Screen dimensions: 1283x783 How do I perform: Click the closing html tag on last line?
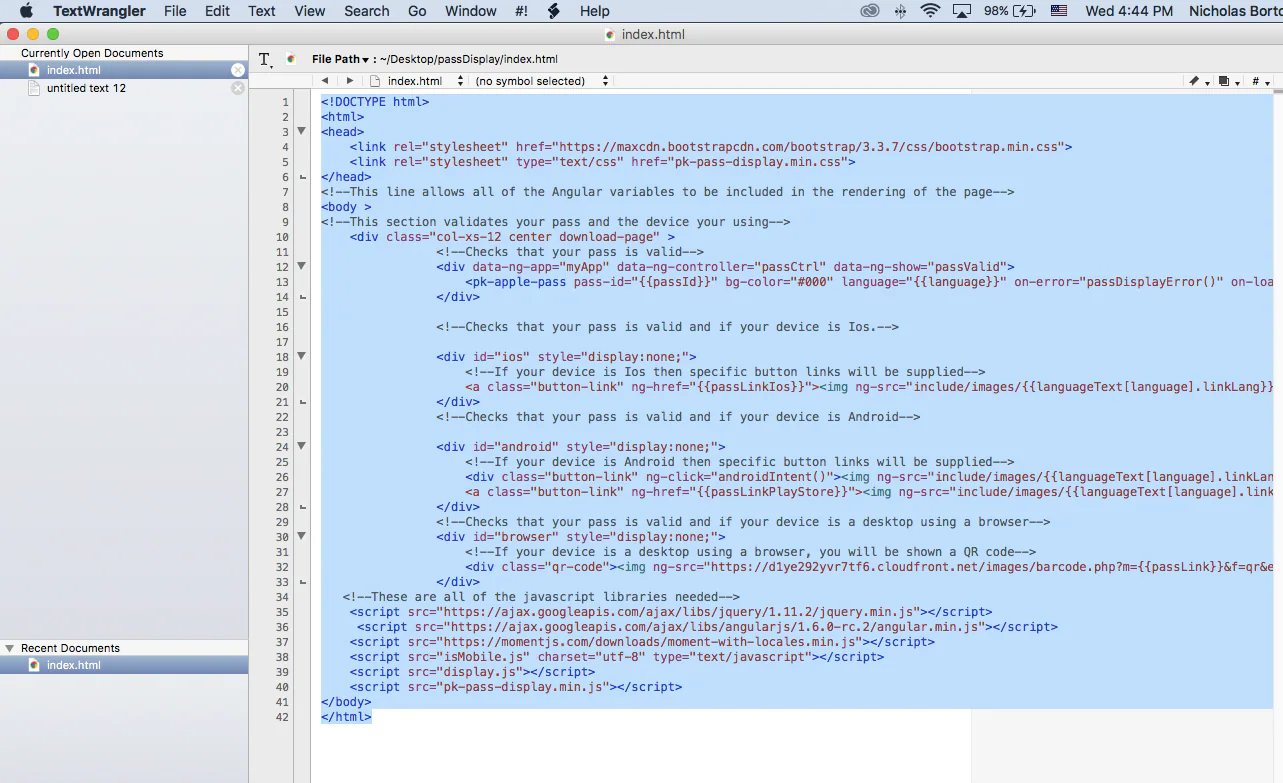[x=346, y=717]
